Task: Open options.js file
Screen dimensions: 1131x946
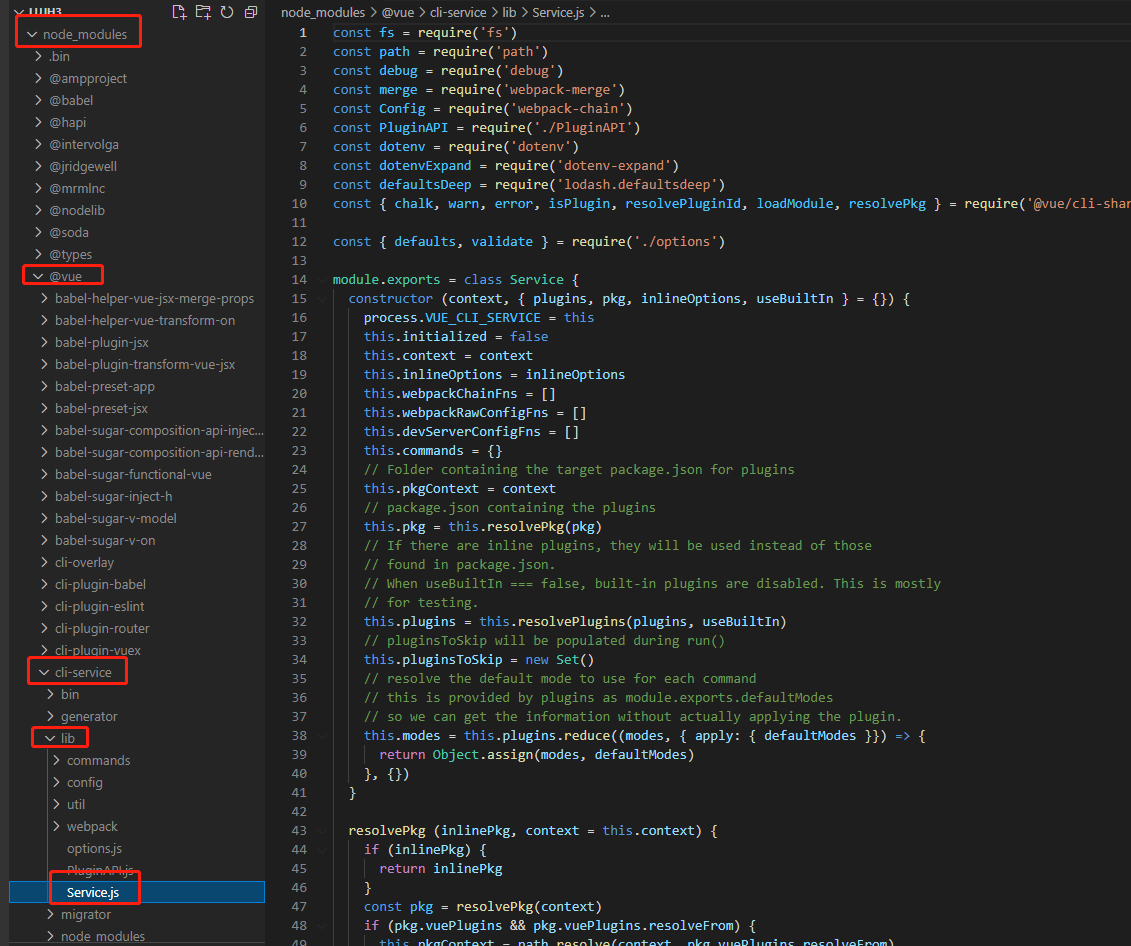Action: 94,848
